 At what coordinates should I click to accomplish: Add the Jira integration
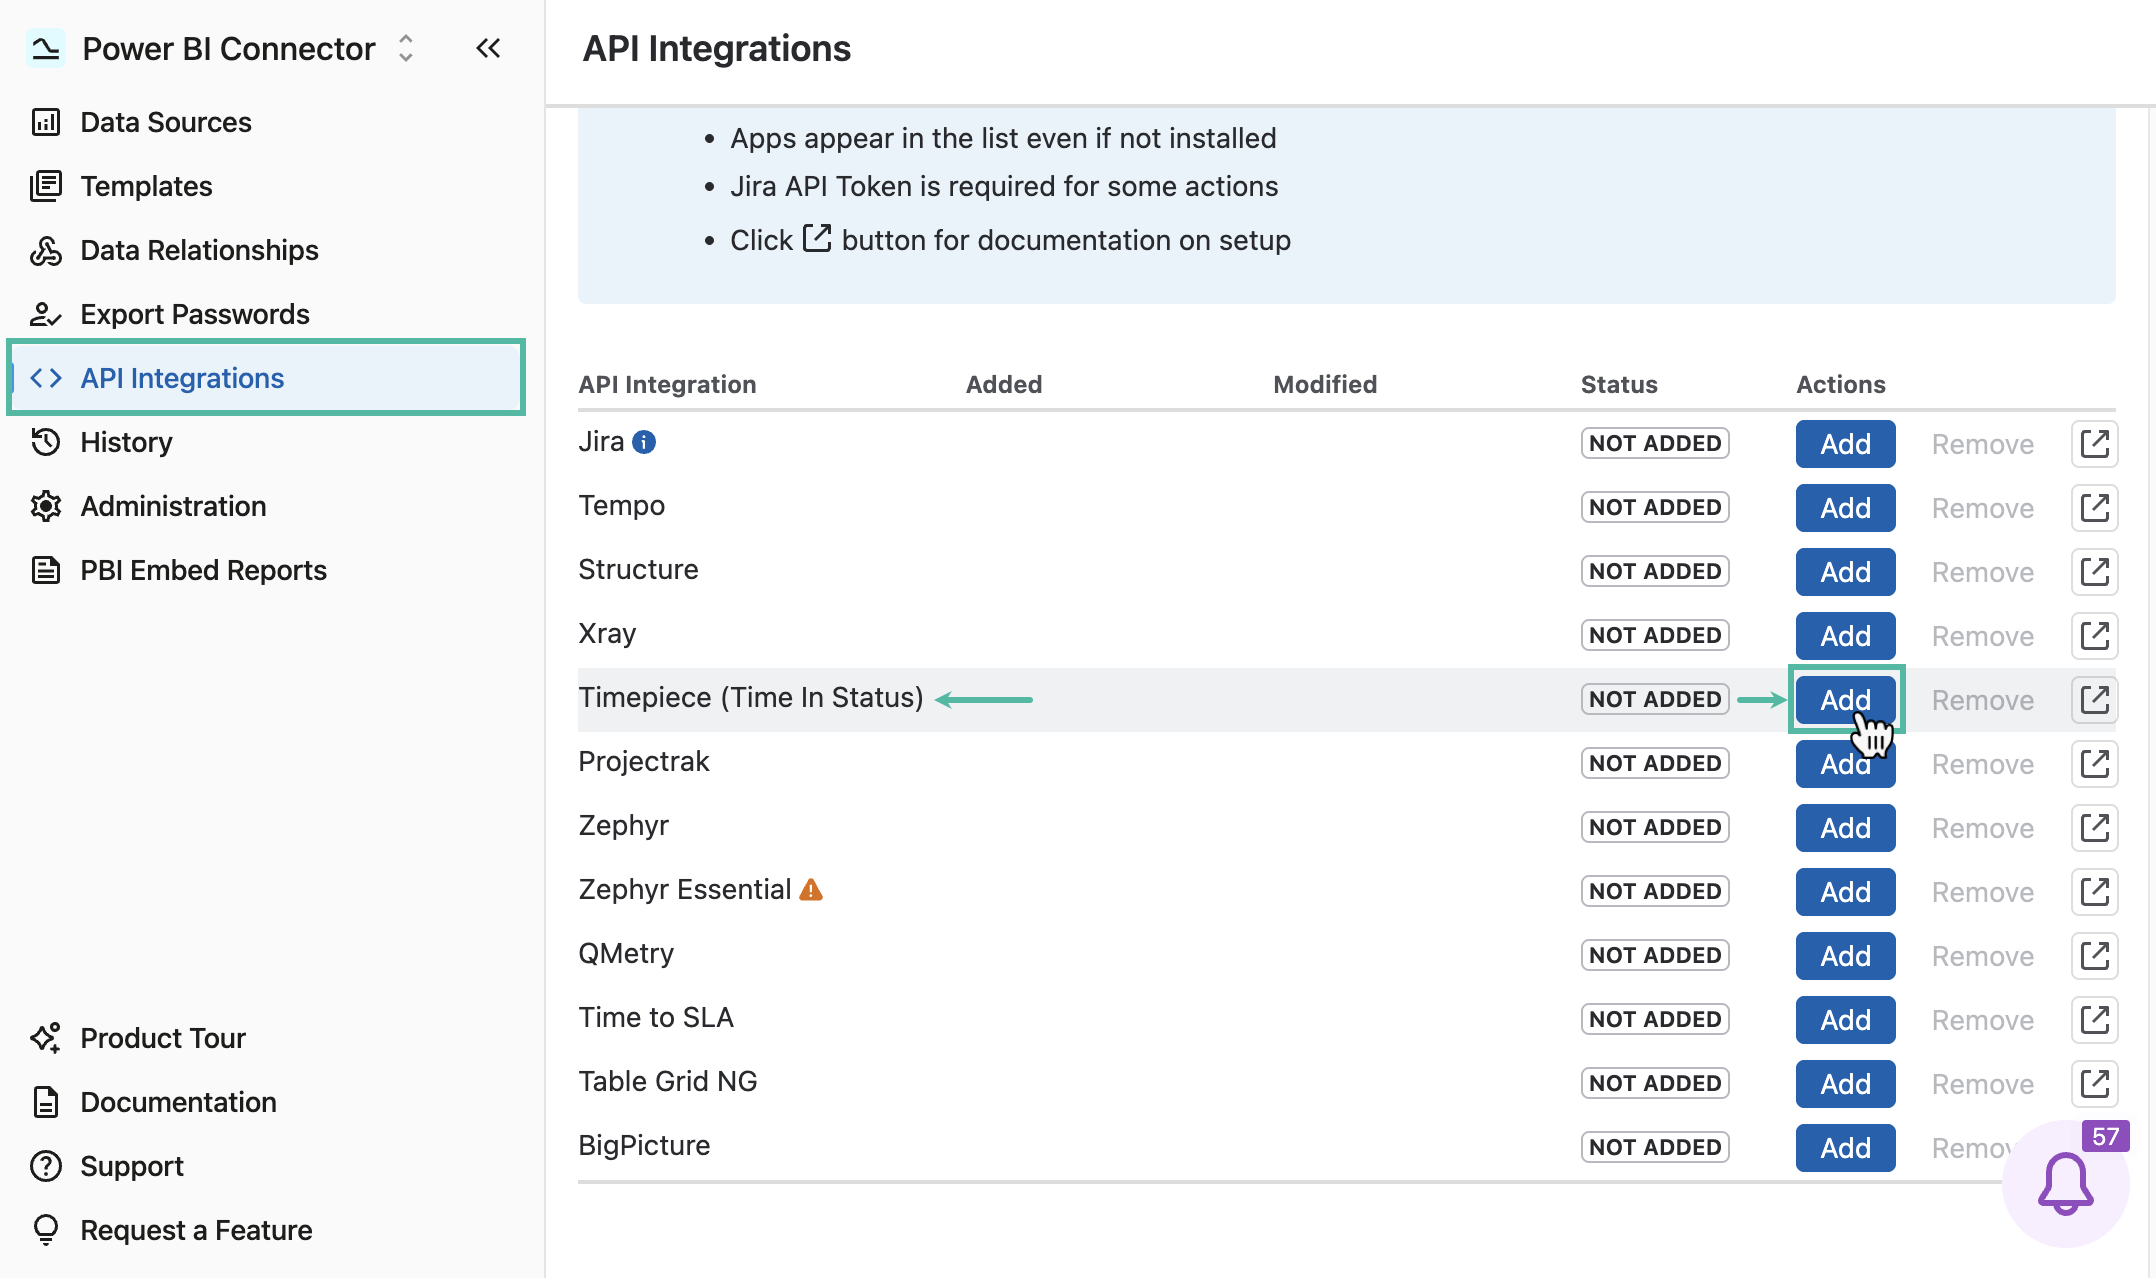pos(1845,444)
